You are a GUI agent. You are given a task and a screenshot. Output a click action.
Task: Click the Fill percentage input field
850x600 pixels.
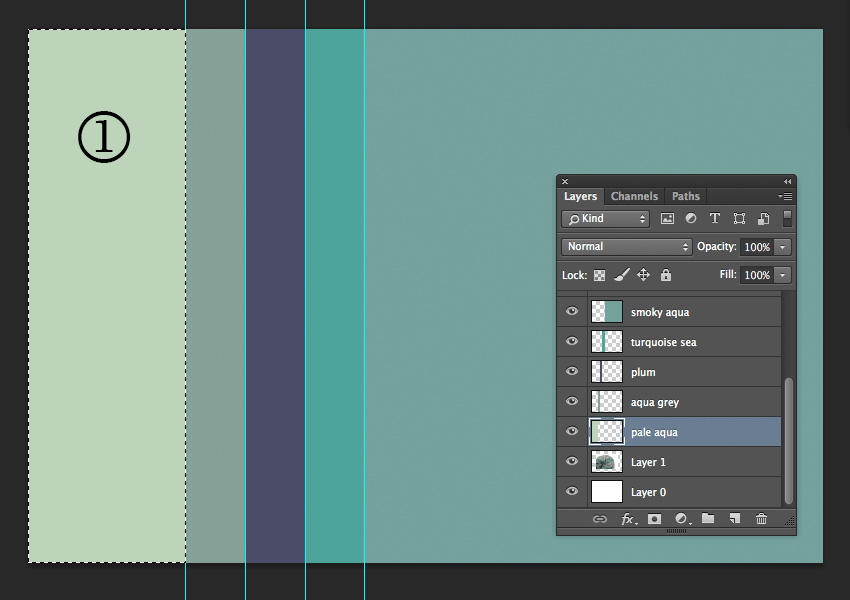[x=757, y=275]
